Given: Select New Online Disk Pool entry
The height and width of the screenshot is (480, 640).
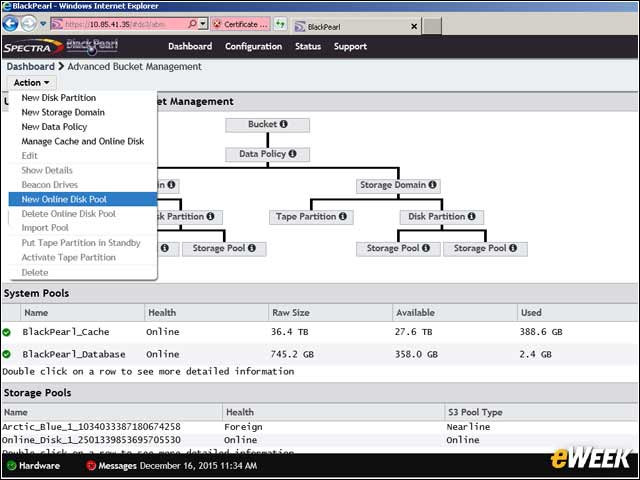Looking at the screenshot, I should click(x=83, y=199).
